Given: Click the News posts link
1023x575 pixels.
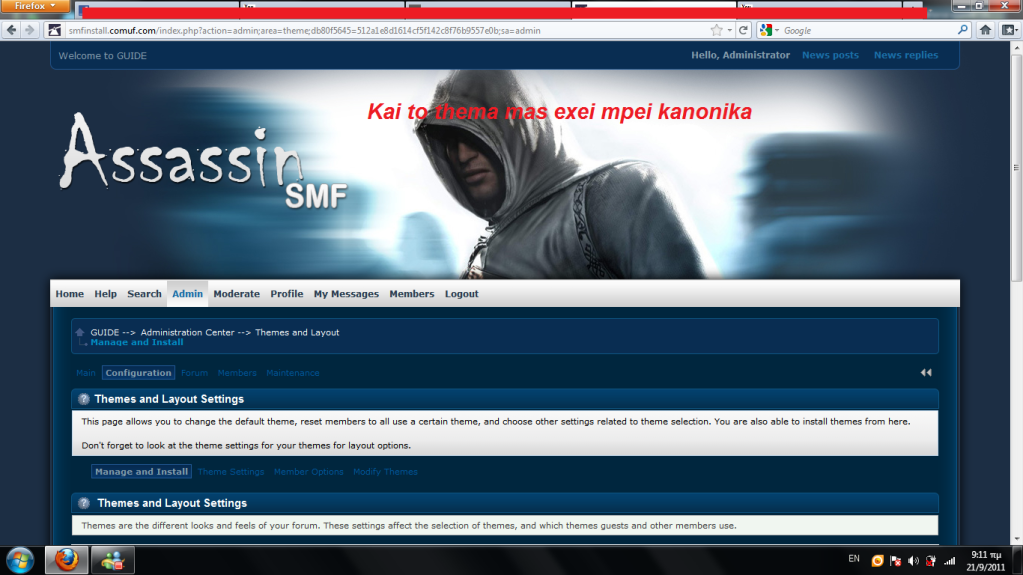Looking at the screenshot, I should coord(830,55).
